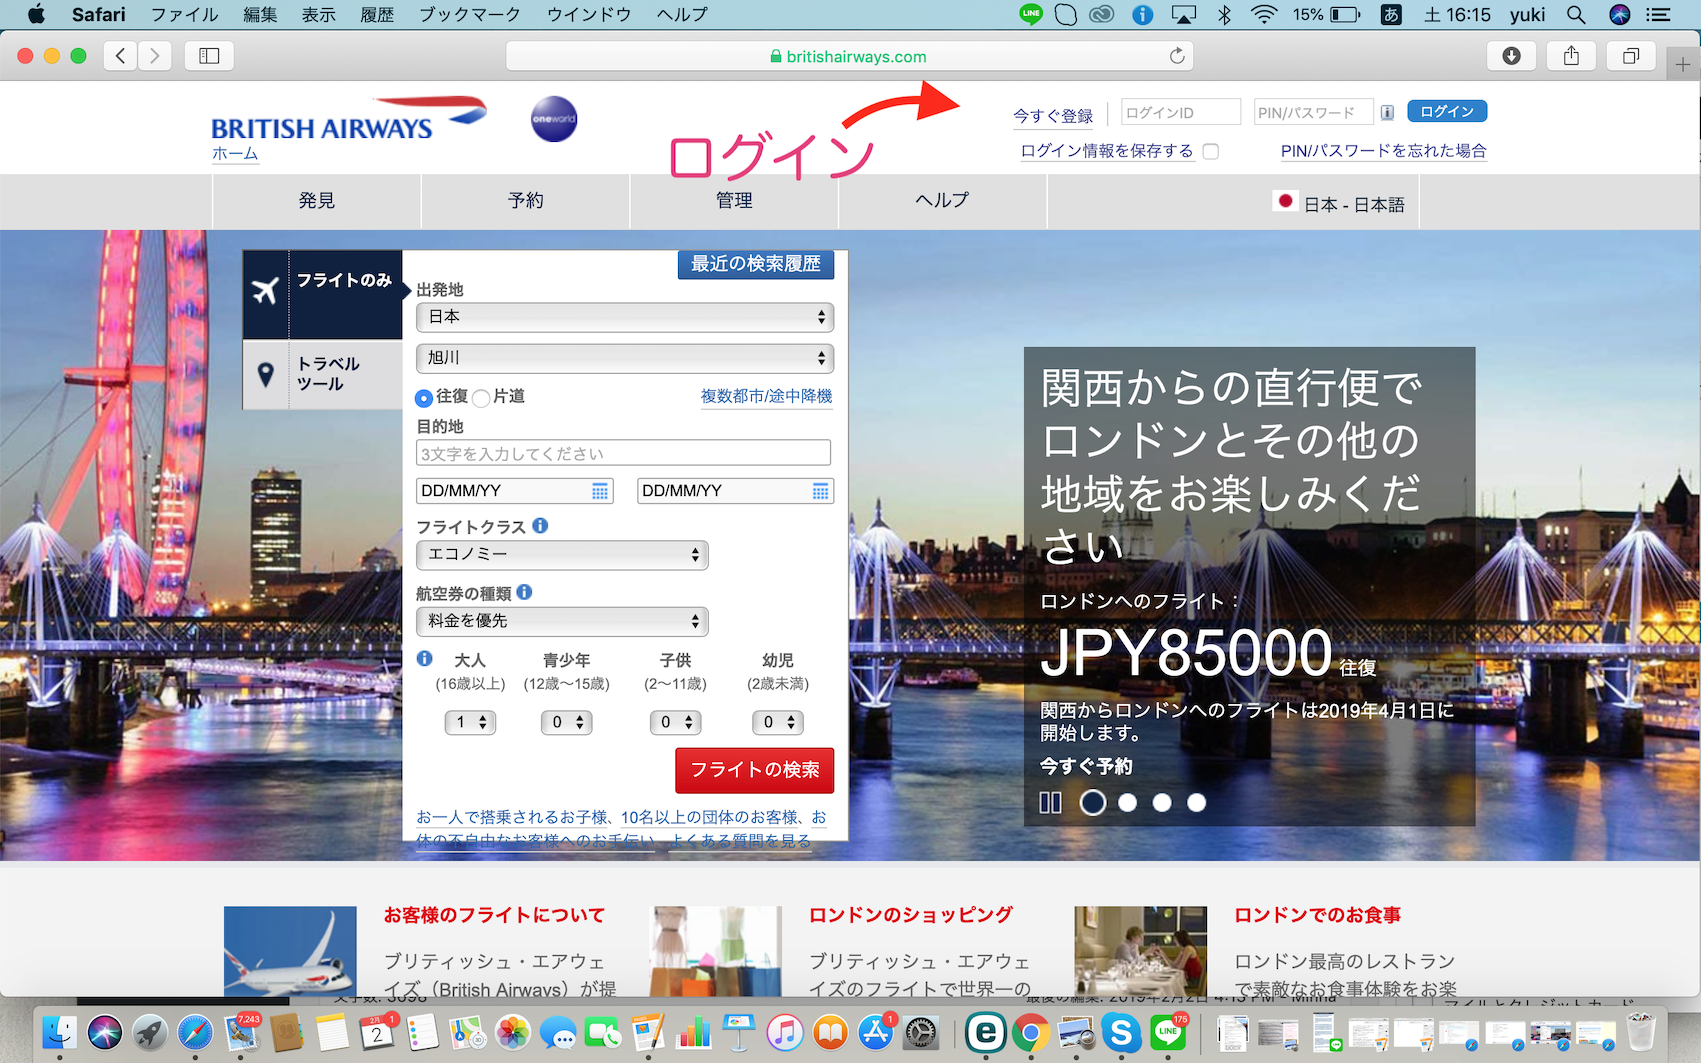Expand the 料金を優先 ticket type dropdown
Image resolution: width=1701 pixels, height=1063 pixels.
pyautogui.click(x=562, y=622)
